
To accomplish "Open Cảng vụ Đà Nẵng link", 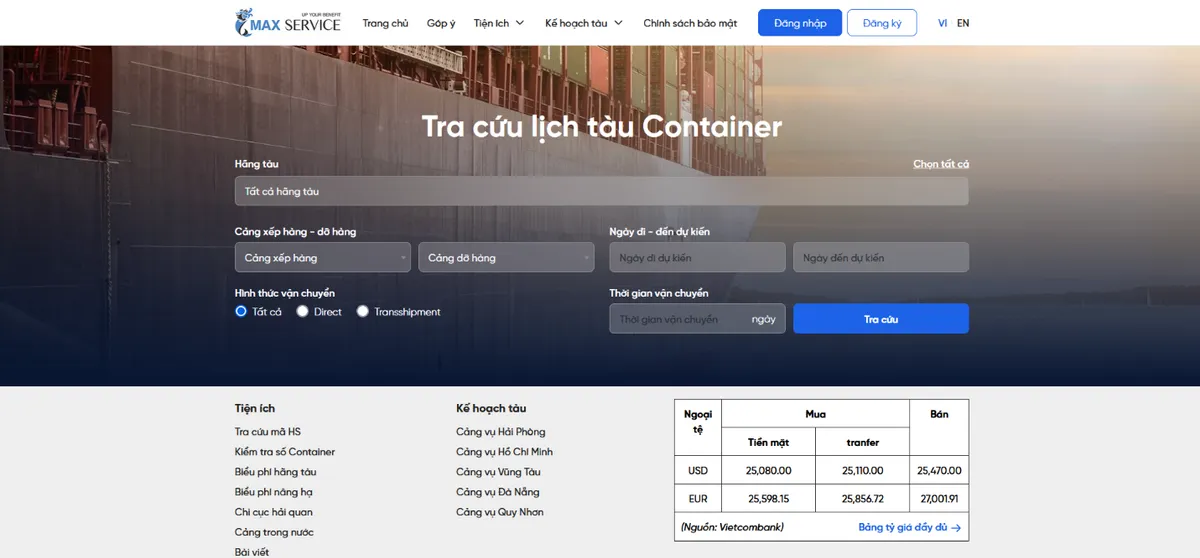I will coord(498,492).
